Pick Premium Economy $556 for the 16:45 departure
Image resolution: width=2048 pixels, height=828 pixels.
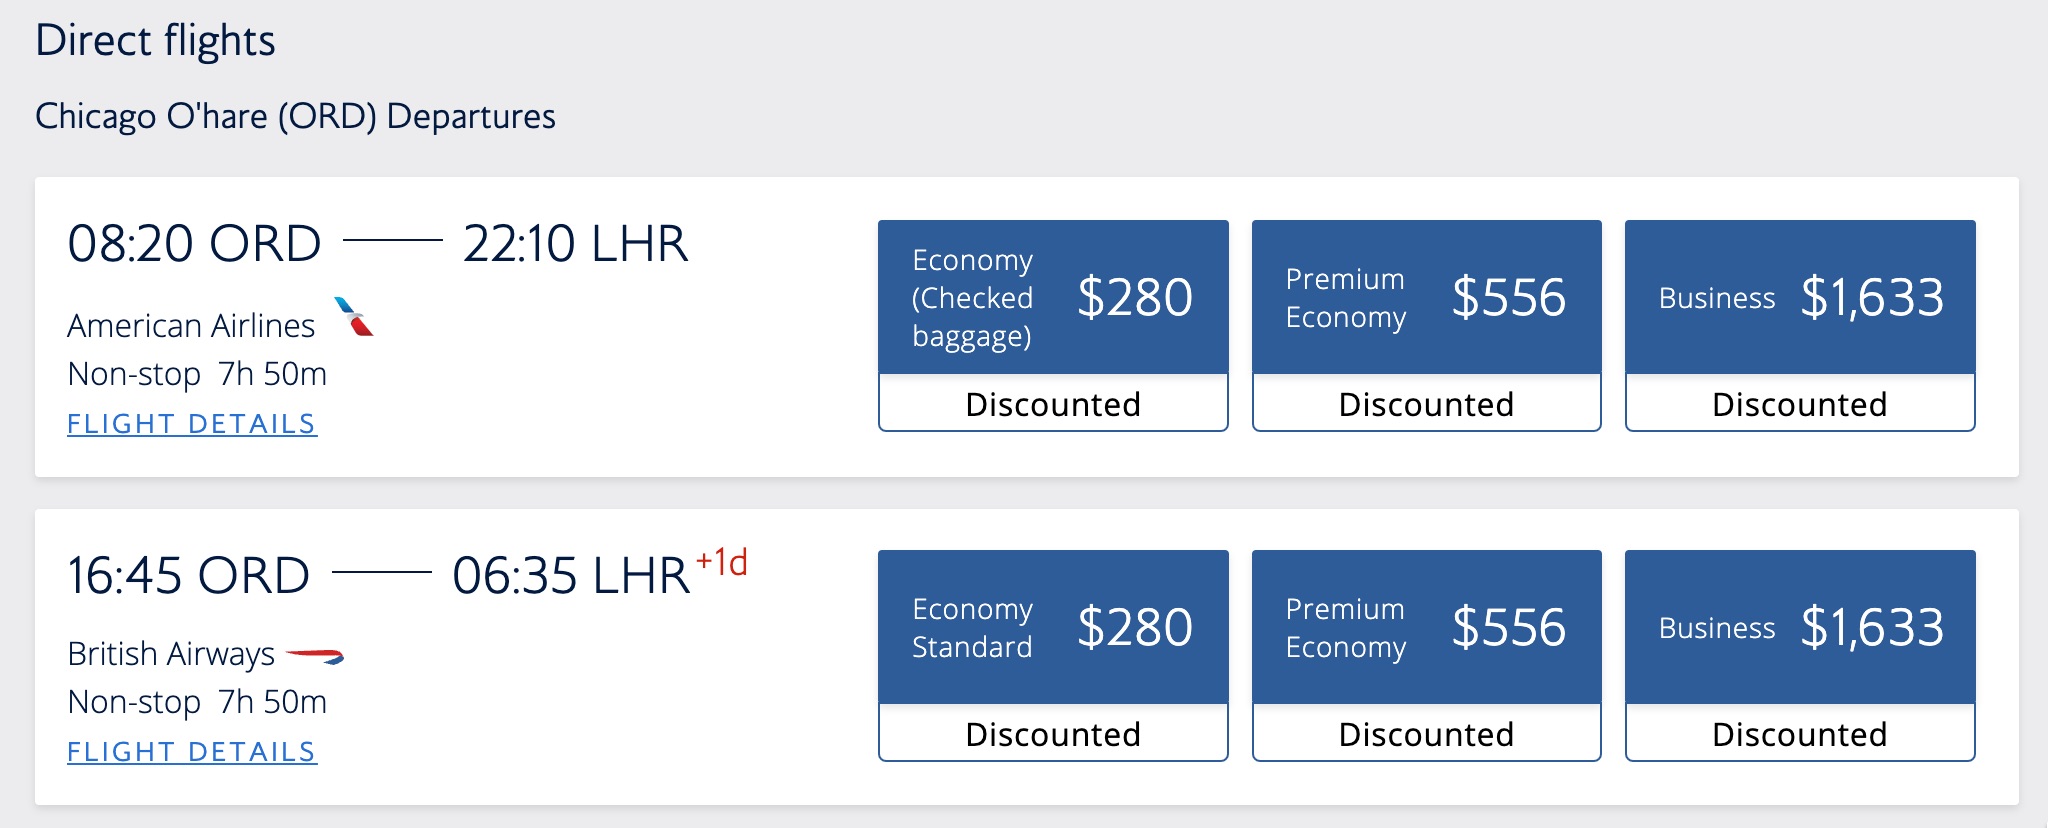(x=1427, y=626)
